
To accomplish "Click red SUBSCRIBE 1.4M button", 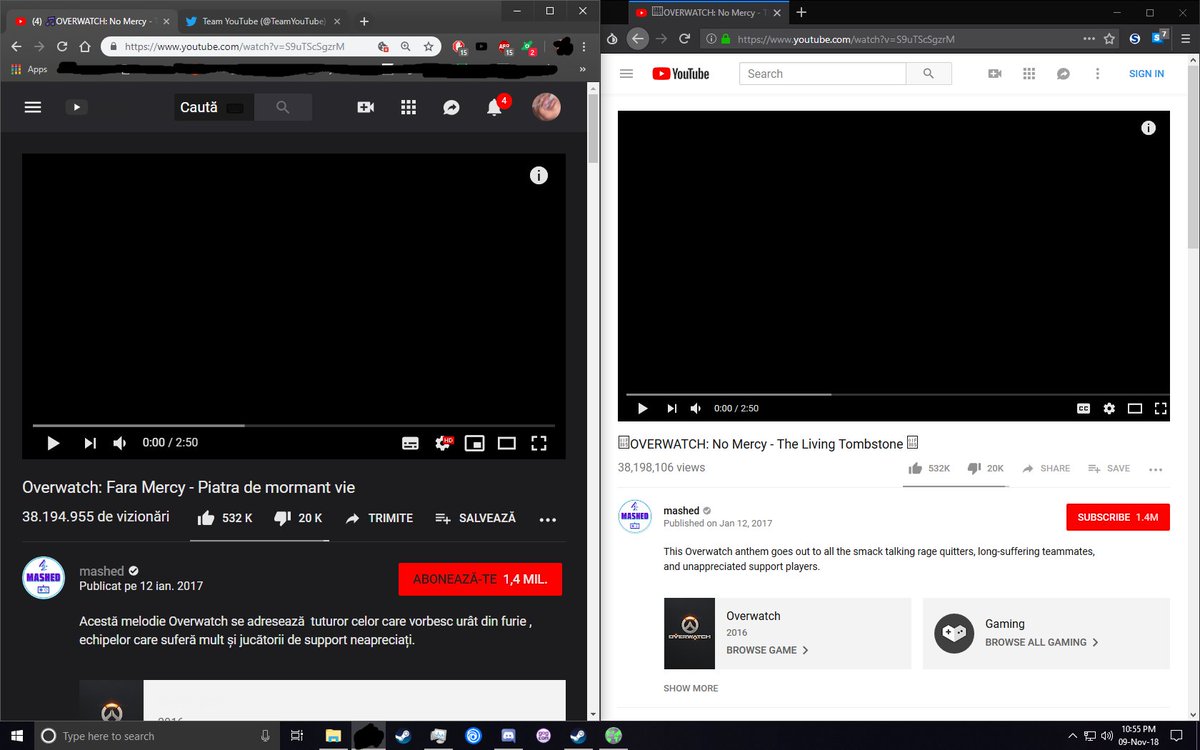I will (x=1117, y=517).
